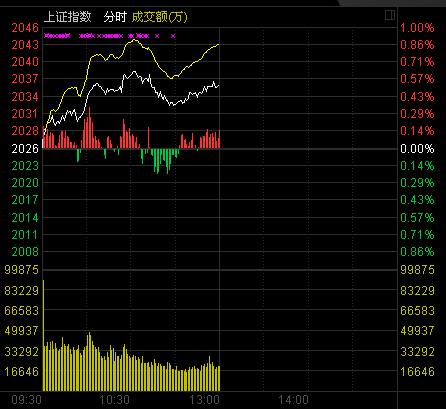Click the last magenta x marker
Viewport: 446px width, 409px height.
[173, 36]
